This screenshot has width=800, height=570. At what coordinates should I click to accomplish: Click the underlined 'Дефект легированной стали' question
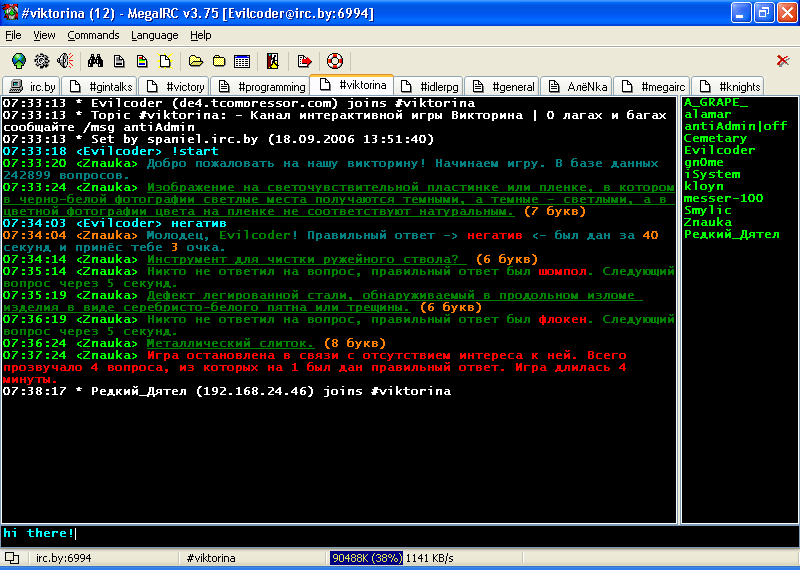coord(323,301)
